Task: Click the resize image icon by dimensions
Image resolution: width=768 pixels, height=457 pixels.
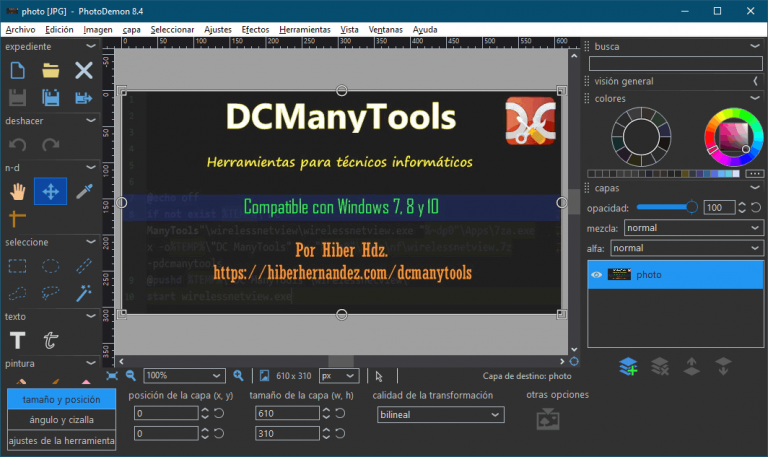Action: 264,376
